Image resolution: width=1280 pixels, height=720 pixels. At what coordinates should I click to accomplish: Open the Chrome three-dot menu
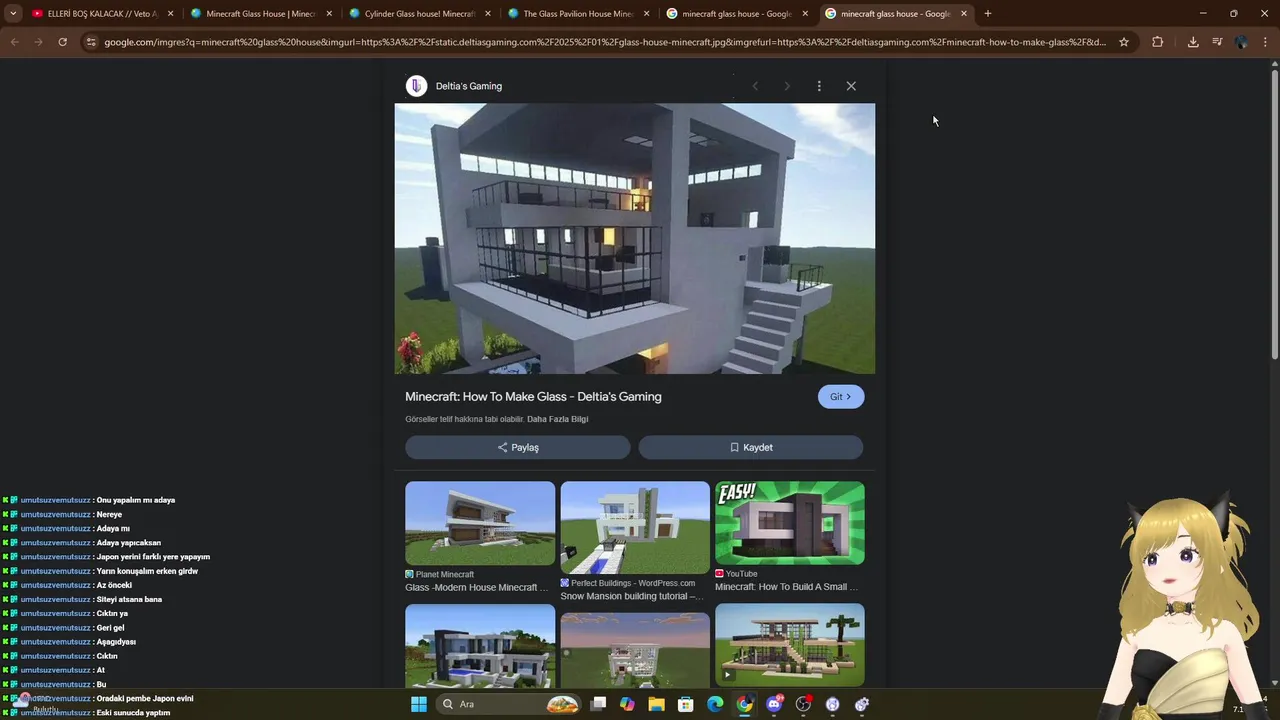[1265, 42]
